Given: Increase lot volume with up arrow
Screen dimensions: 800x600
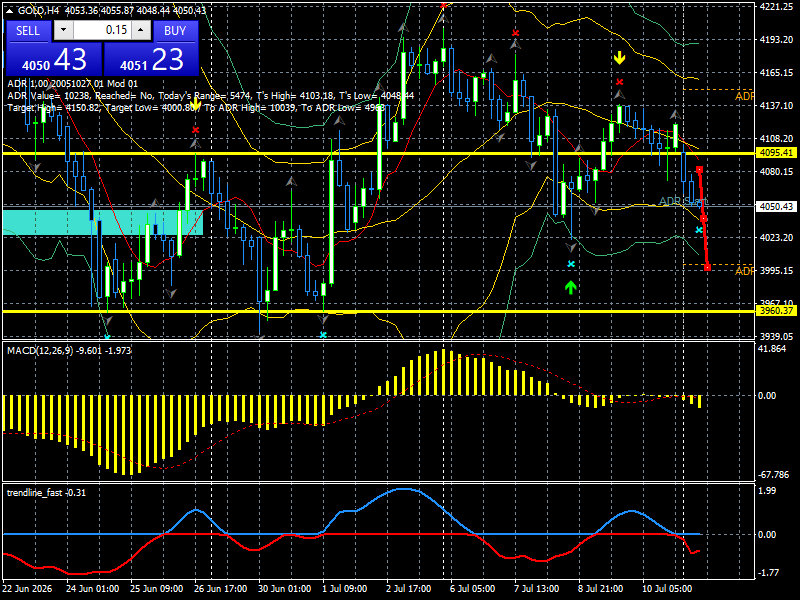Looking at the screenshot, I should (141, 30).
